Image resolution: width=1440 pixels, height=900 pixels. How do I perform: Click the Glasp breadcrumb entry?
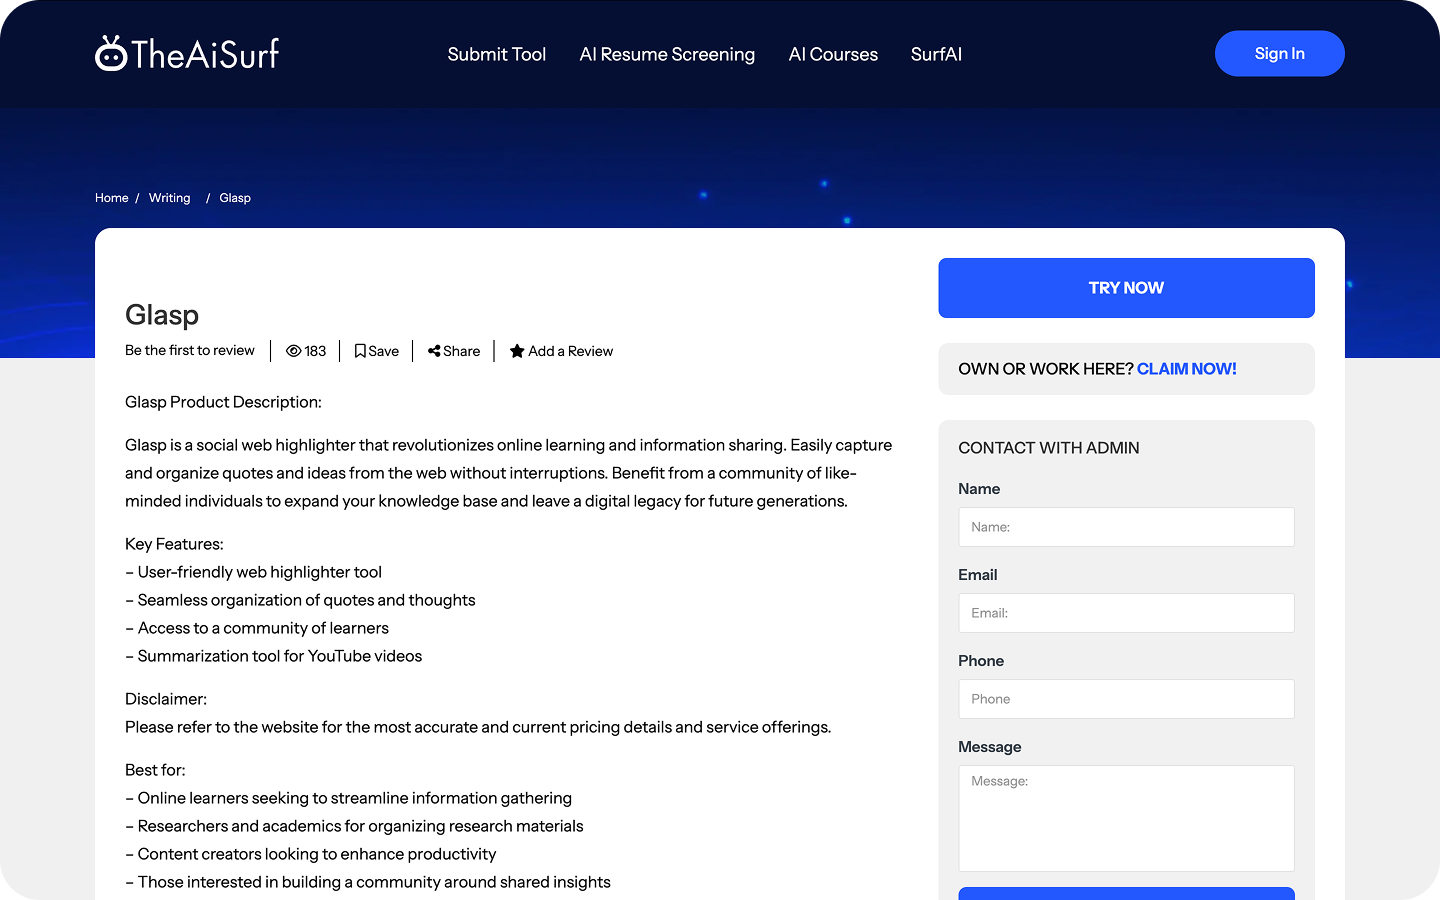(235, 198)
